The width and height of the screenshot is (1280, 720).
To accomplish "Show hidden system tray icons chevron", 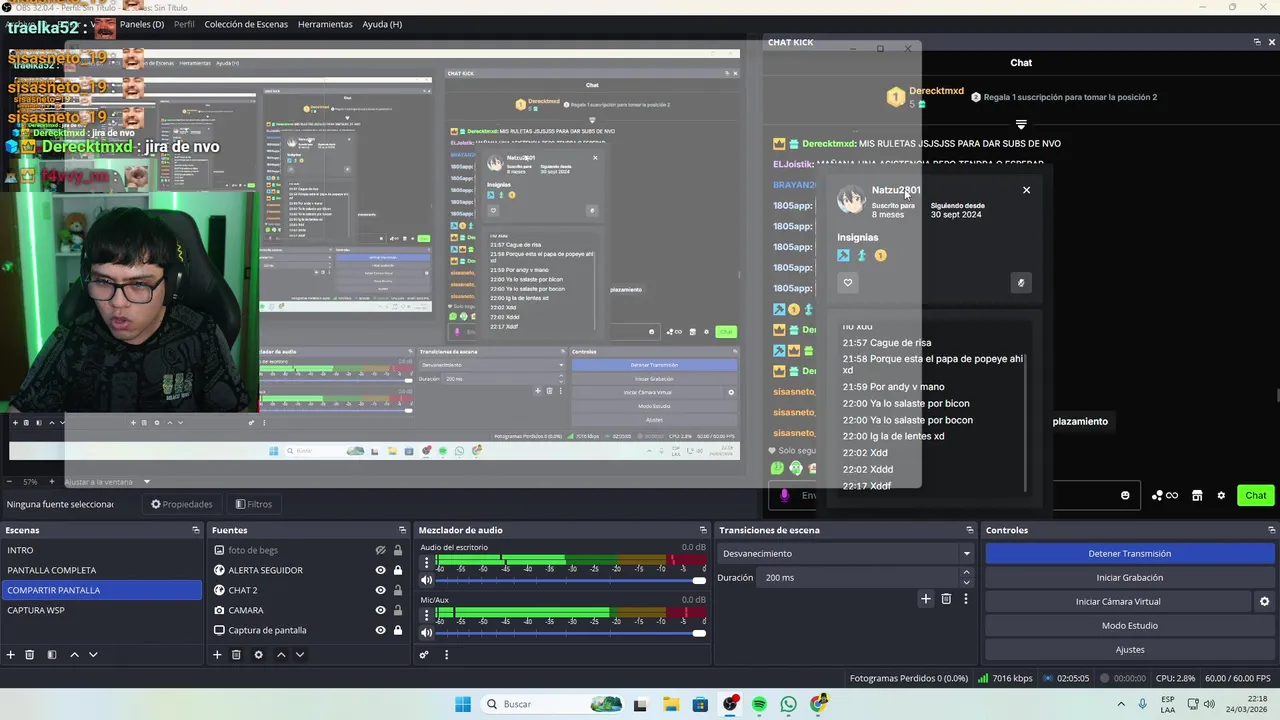I will 1120,704.
